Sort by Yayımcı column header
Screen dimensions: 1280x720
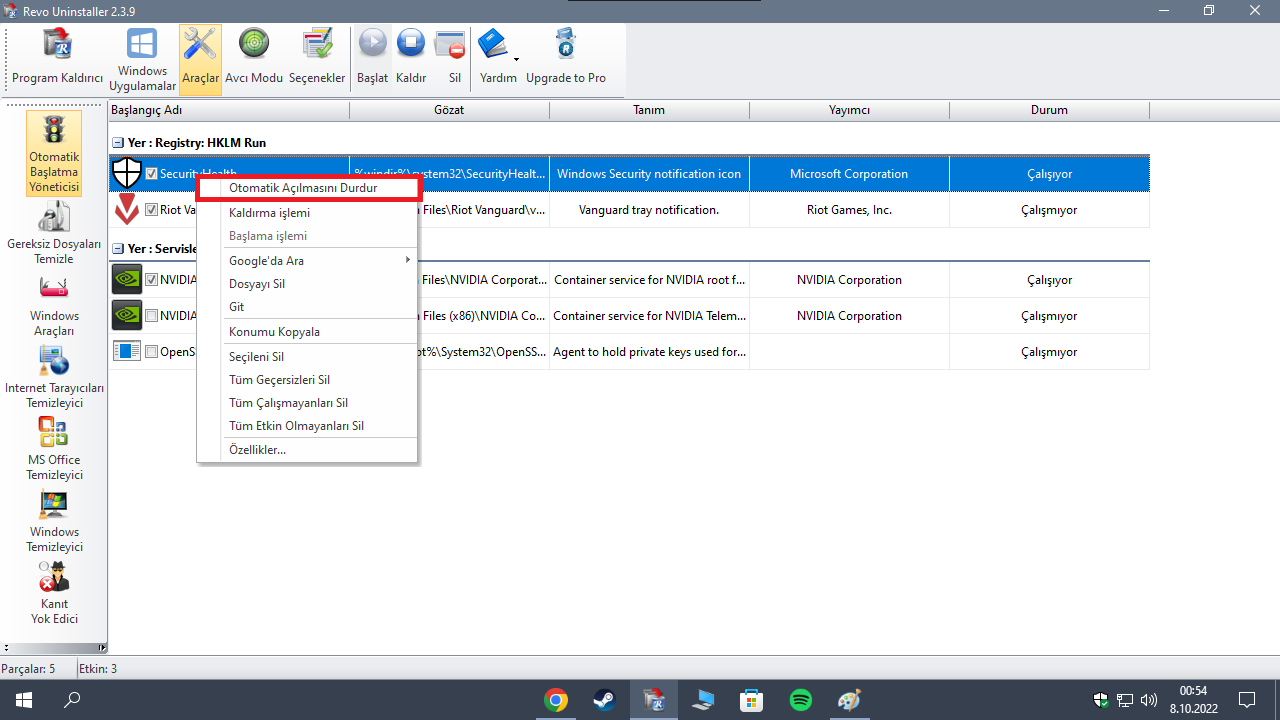click(x=849, y=110)
